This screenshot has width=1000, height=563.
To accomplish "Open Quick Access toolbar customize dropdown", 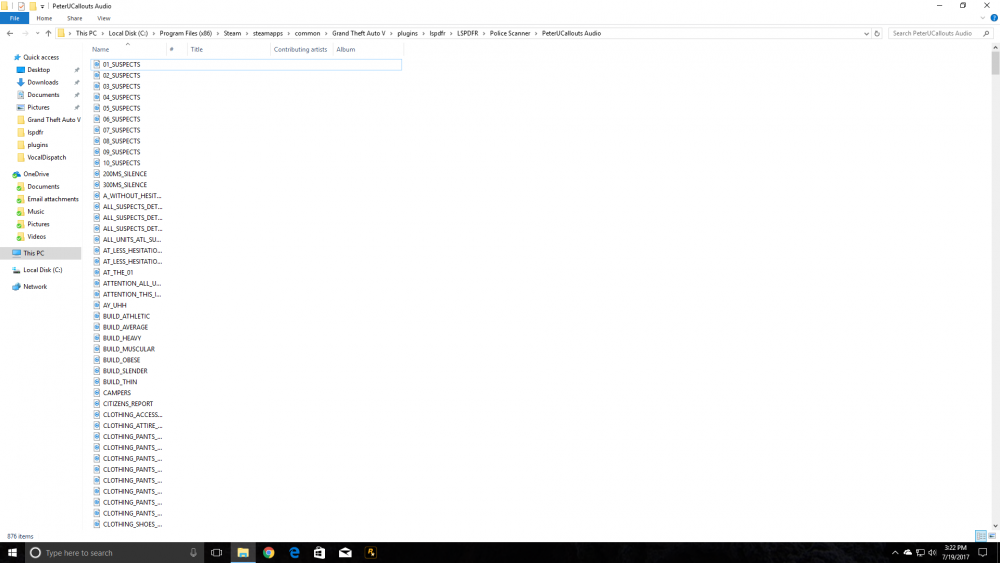I will pos(42,6).
